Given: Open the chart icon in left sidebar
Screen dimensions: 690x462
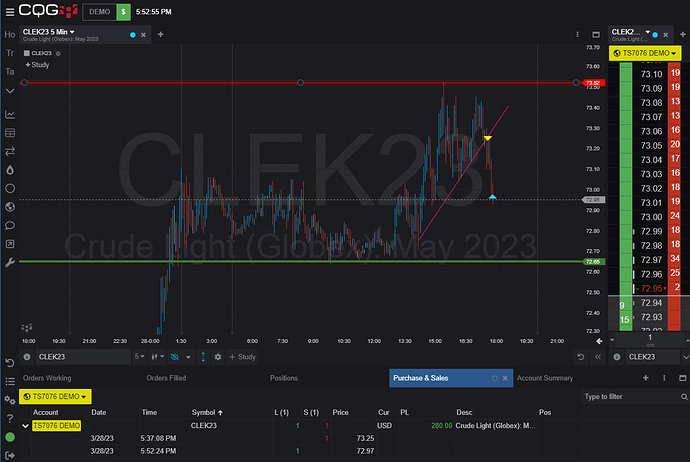Looking at the screenshot, I should pyautogui.click(x=10, y=114).
